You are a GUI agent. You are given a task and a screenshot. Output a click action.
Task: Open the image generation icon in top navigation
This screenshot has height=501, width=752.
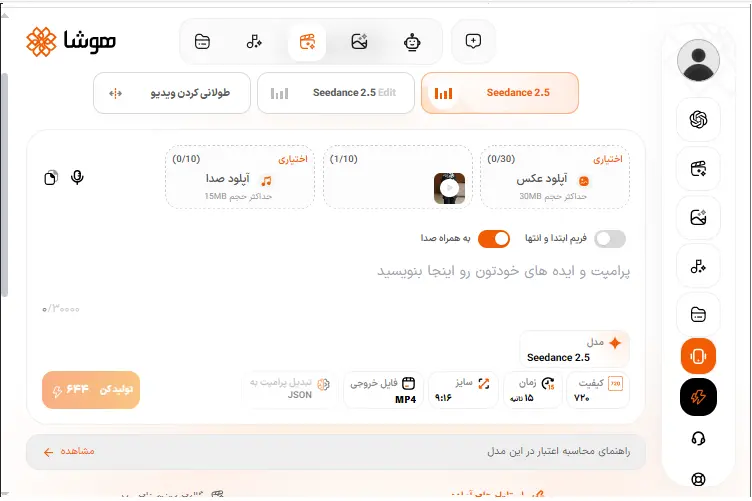coord(359,42)
